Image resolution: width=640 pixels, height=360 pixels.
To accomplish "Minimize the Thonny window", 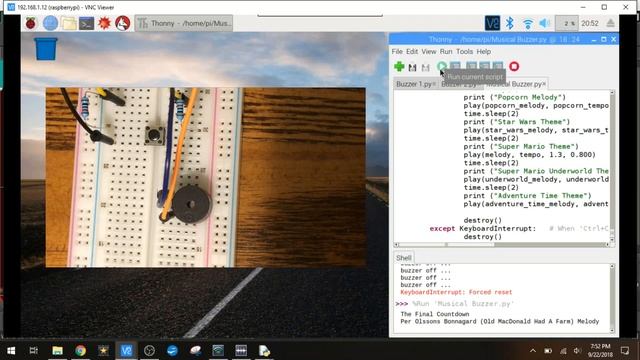I will coord(593,39).
